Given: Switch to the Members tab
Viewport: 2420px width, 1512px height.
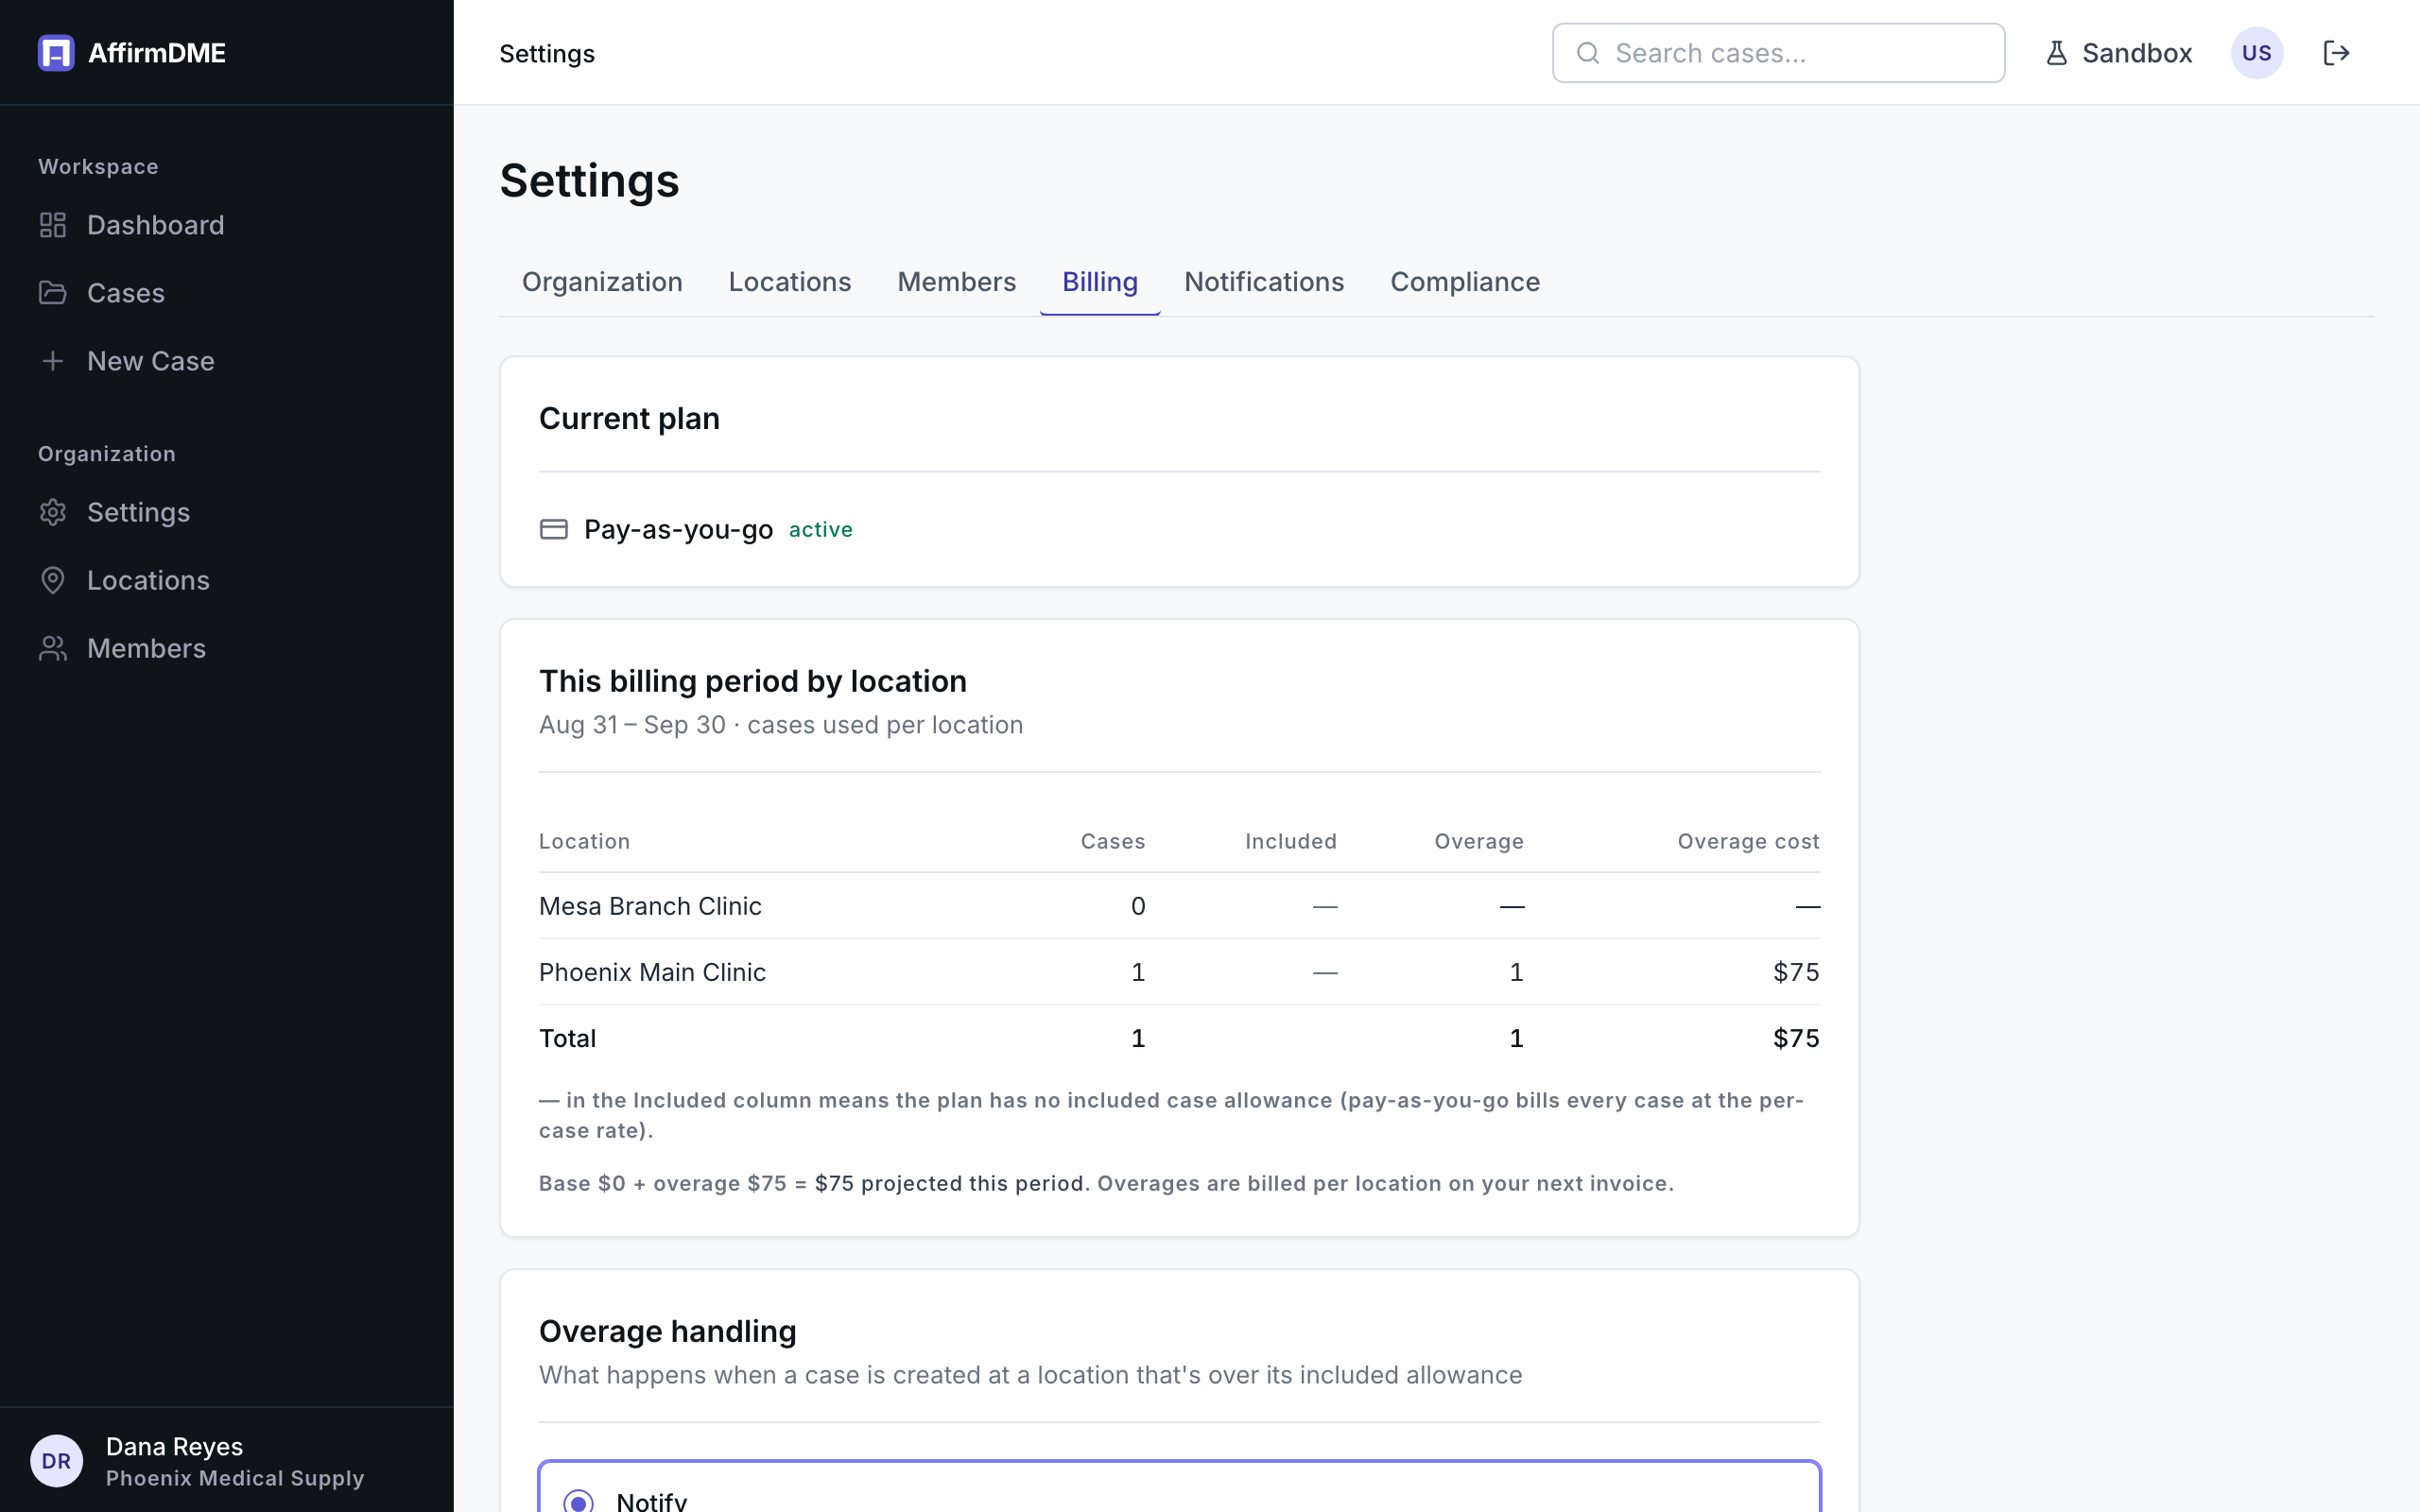Looking at the screenshot, I should pos(957,282).
